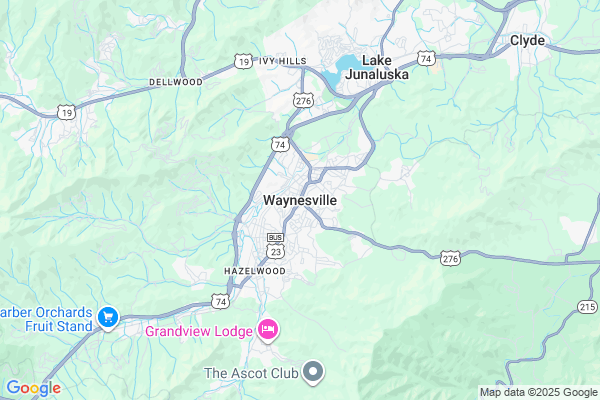Click the US 74 shield near Clyde
Screen dimensions: 600x400
point(426,59)
